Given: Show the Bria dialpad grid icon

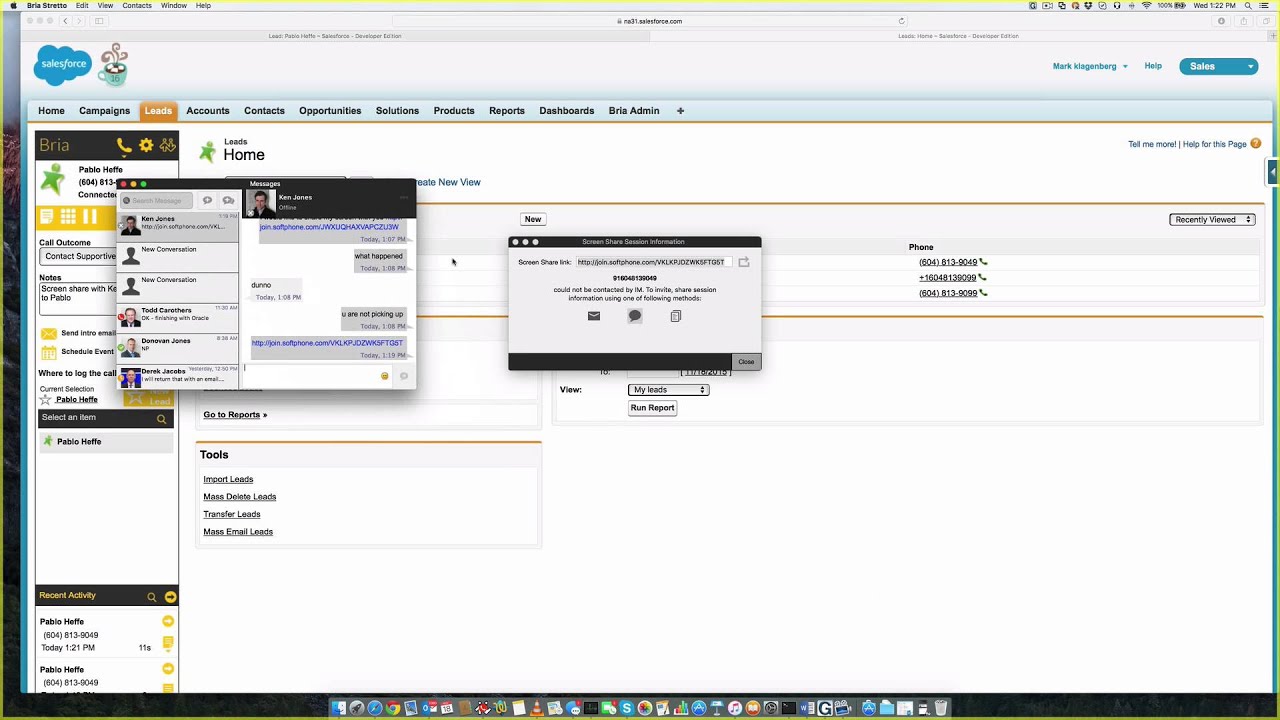Looking at the screenshot, I should click(68, 217).
